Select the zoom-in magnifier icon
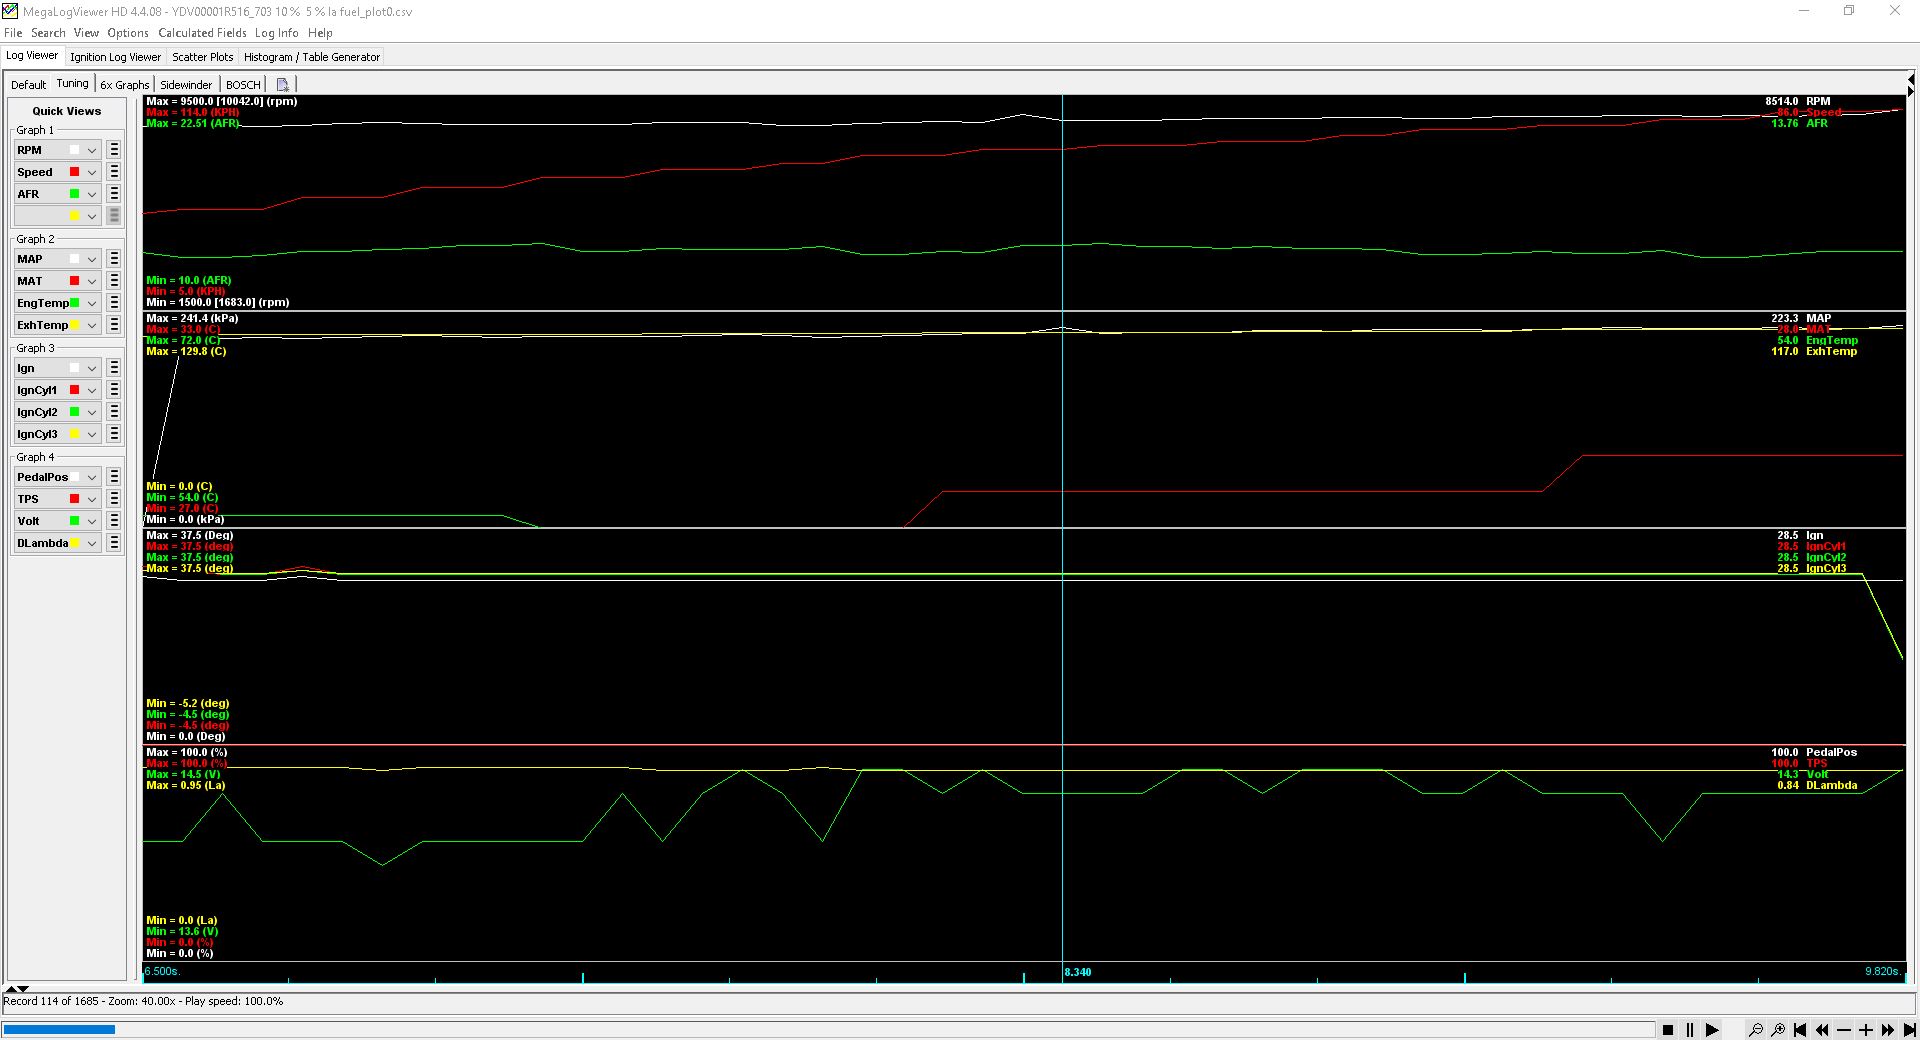Image resolution: width=1920 pixels, height=1040 pixels. [1779, 1031]
